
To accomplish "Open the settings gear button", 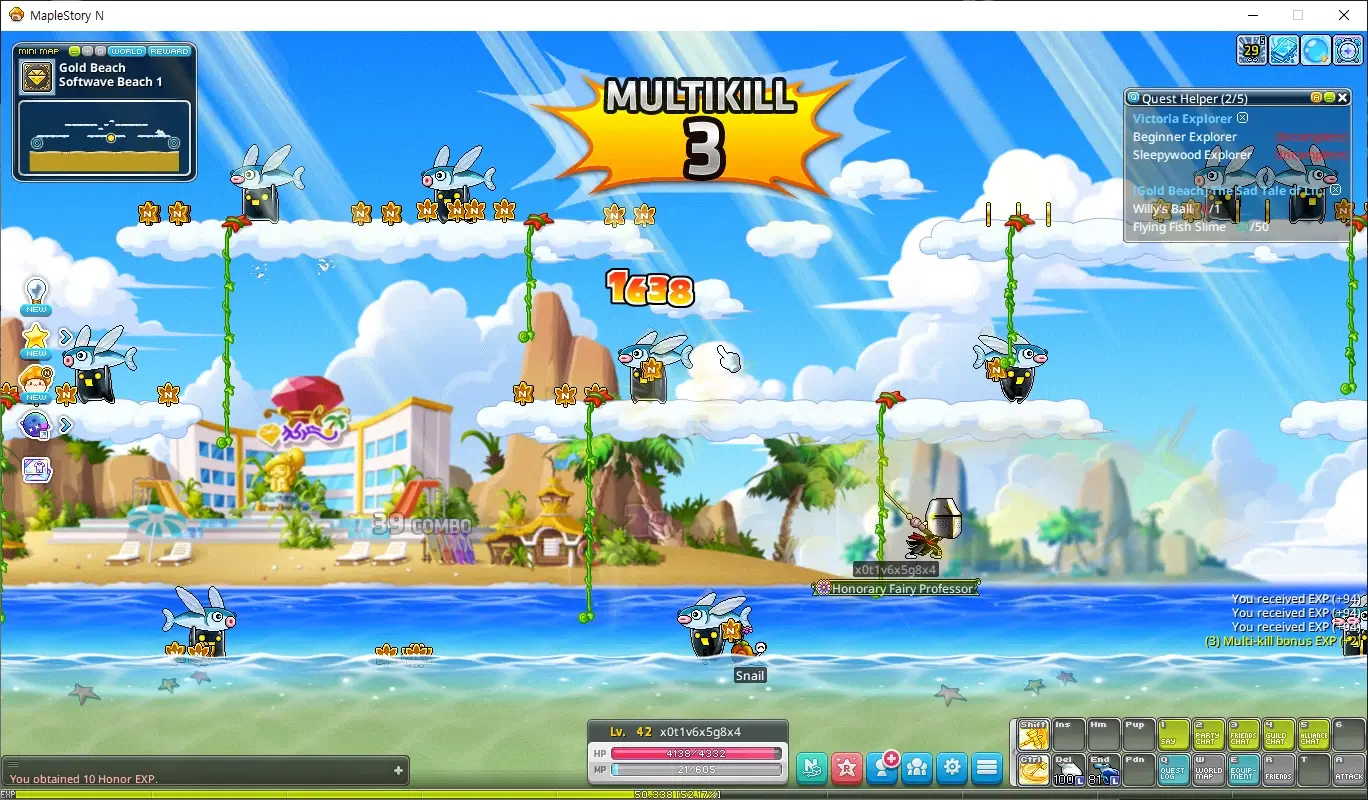I will [952, 767].
